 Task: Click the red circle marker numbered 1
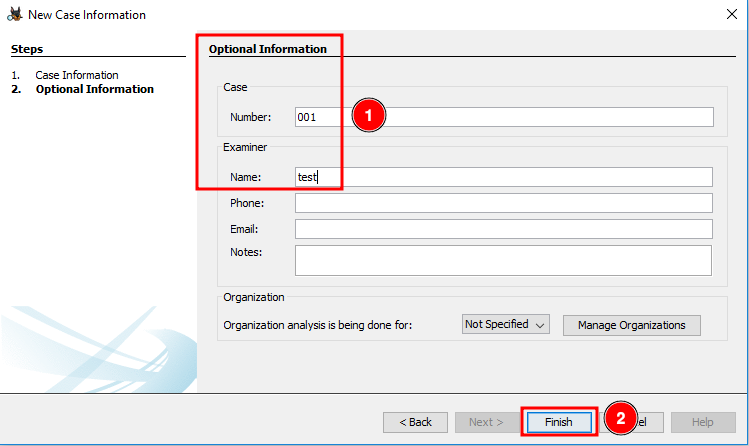368,116
